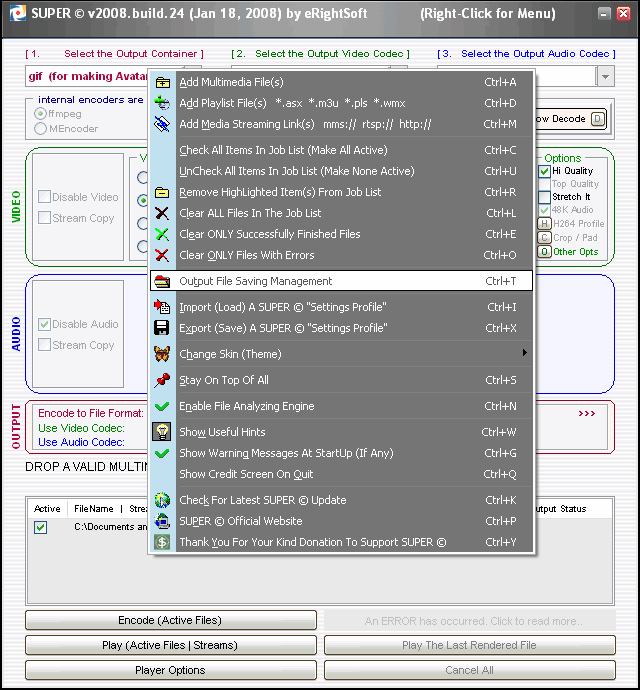Image resolution: width=640 pixels, height=690 pixels.
Task: Click the SUPER Official Website icon
Action: point(162,521)
